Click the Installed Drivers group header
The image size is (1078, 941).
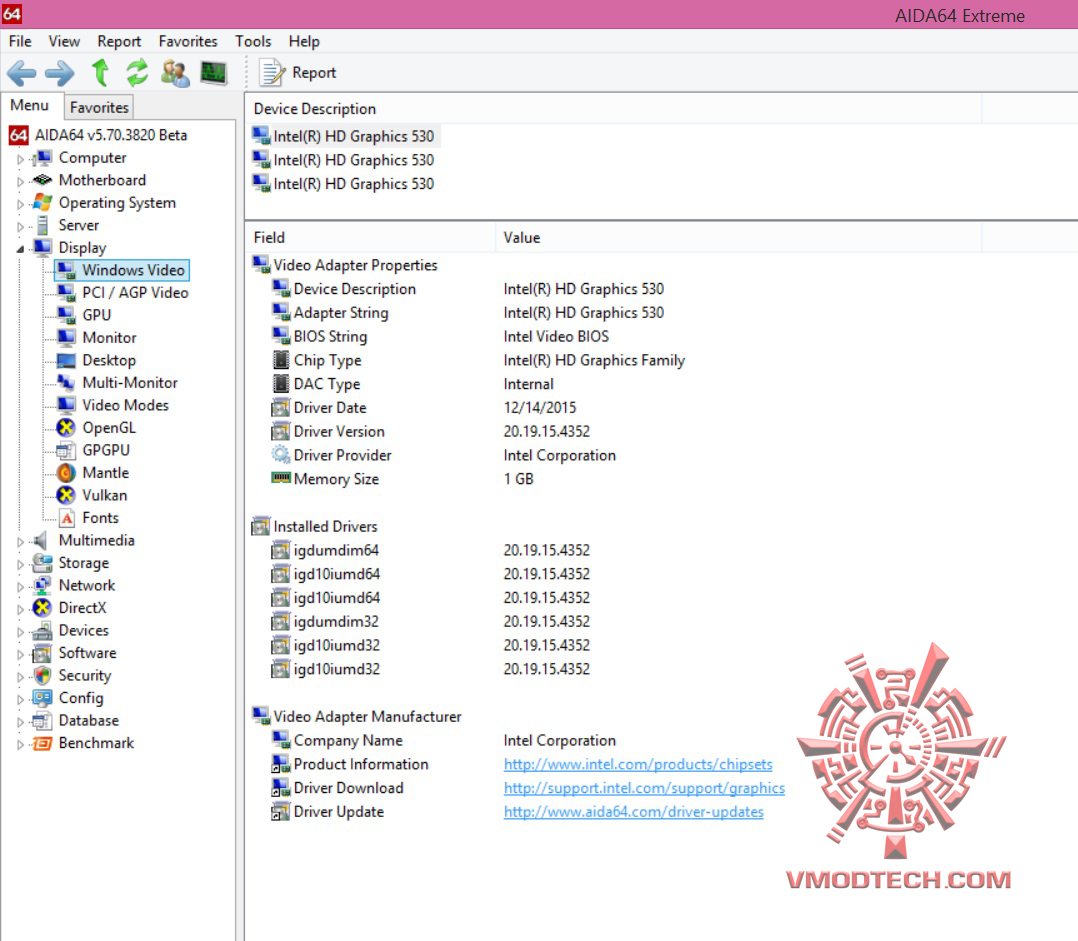coord(315,527)
